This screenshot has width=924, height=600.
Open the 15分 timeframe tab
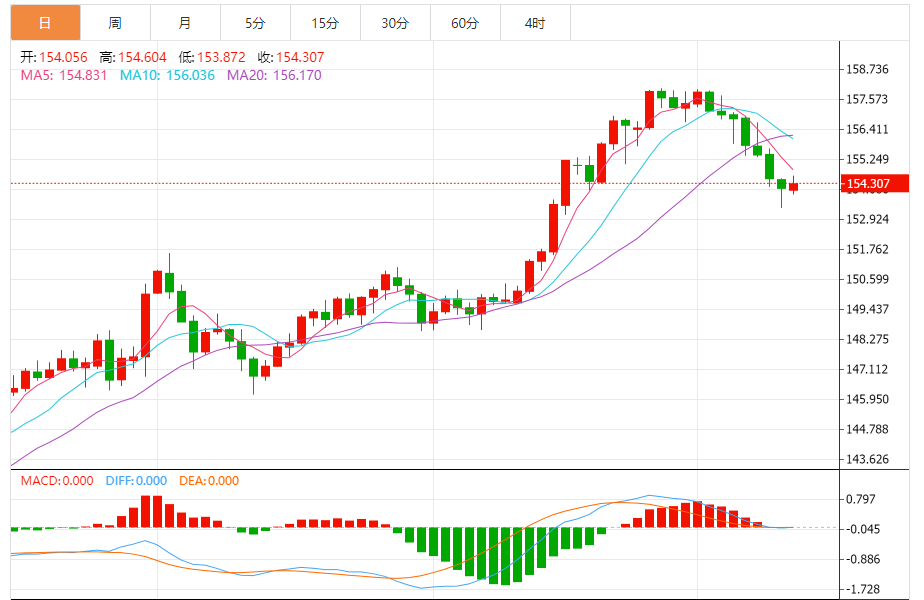point(325,23)
